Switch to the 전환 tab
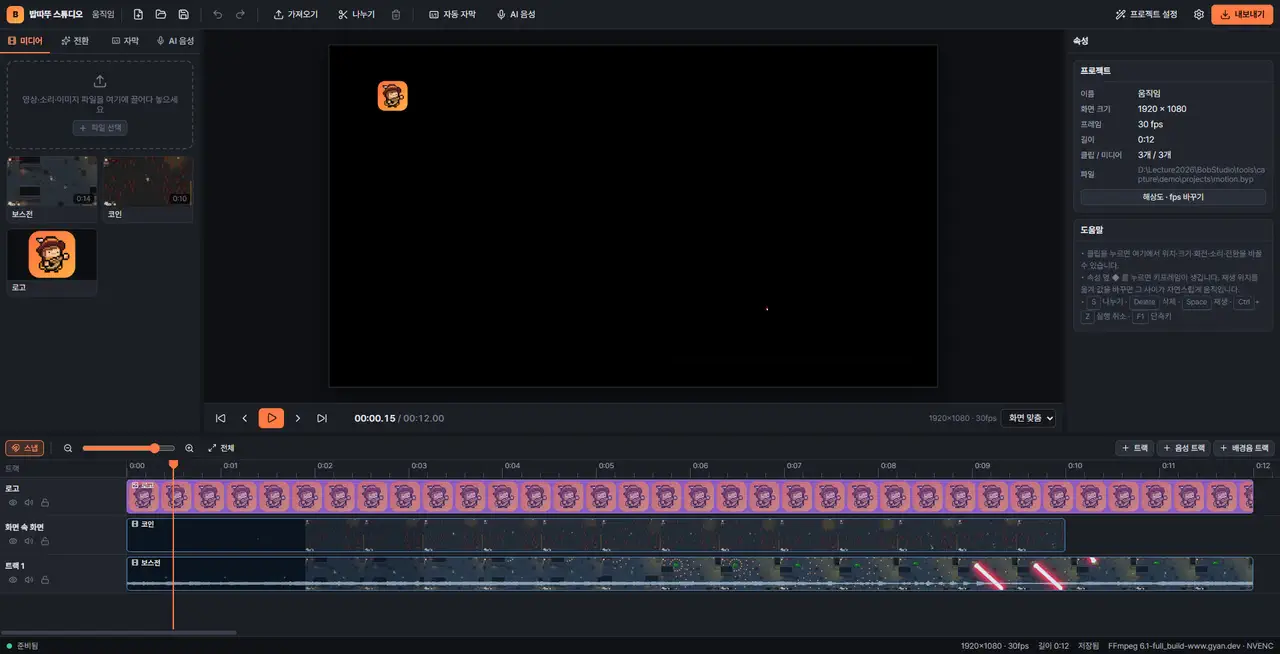The image size is (1280, 654). [x=75, y=41]
